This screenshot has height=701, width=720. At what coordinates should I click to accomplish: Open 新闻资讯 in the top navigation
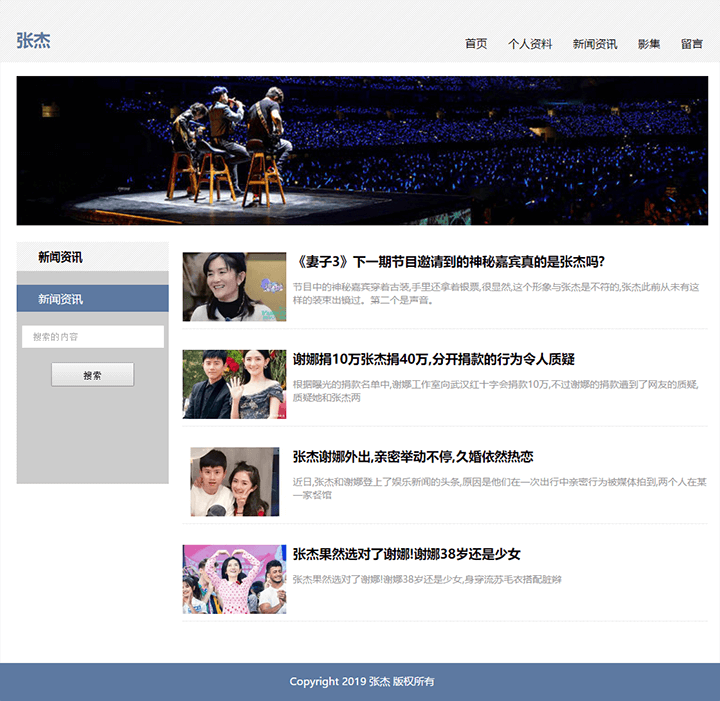coord(595,44)
